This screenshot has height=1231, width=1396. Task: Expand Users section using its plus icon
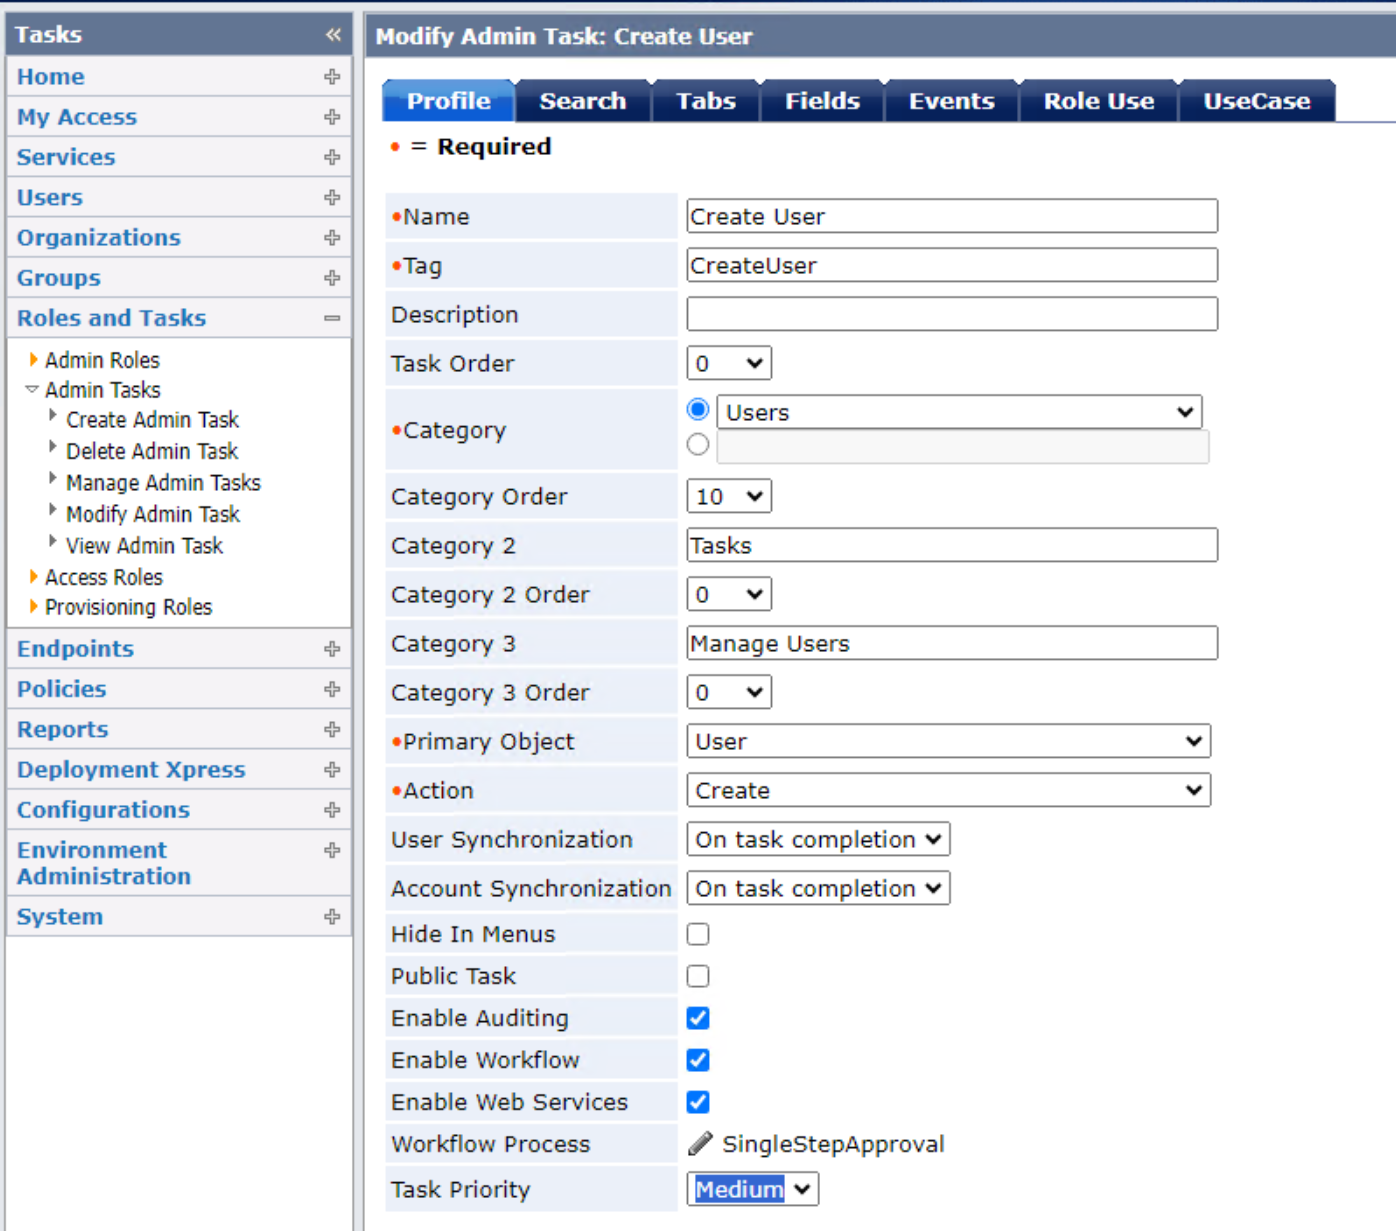click(332, 198)
